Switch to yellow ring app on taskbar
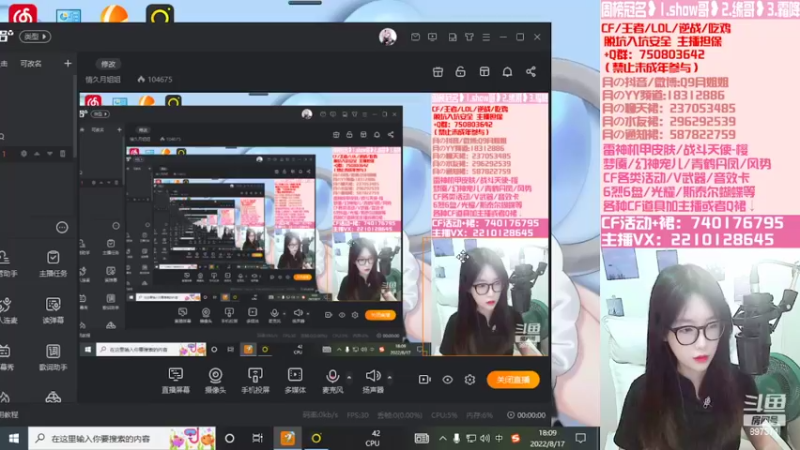The width and height of the screenshot is (800, 450). point(316,438)
